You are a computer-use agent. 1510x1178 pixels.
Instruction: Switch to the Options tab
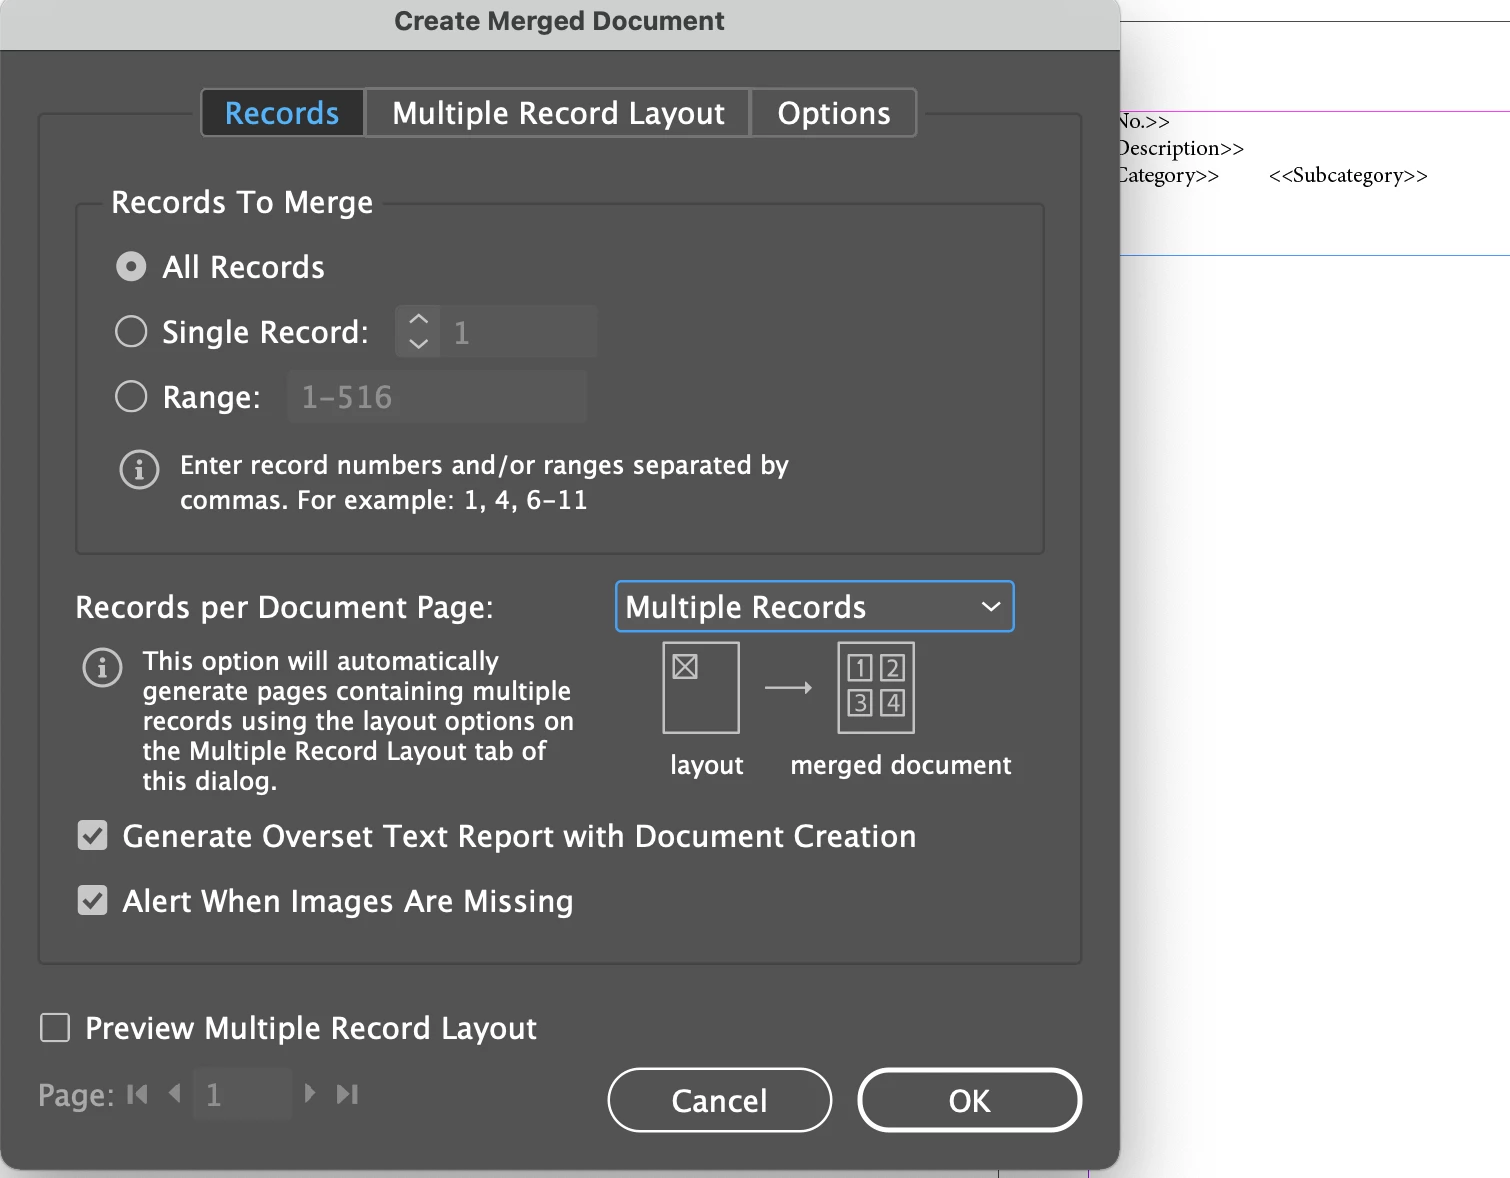click(833, 113)
